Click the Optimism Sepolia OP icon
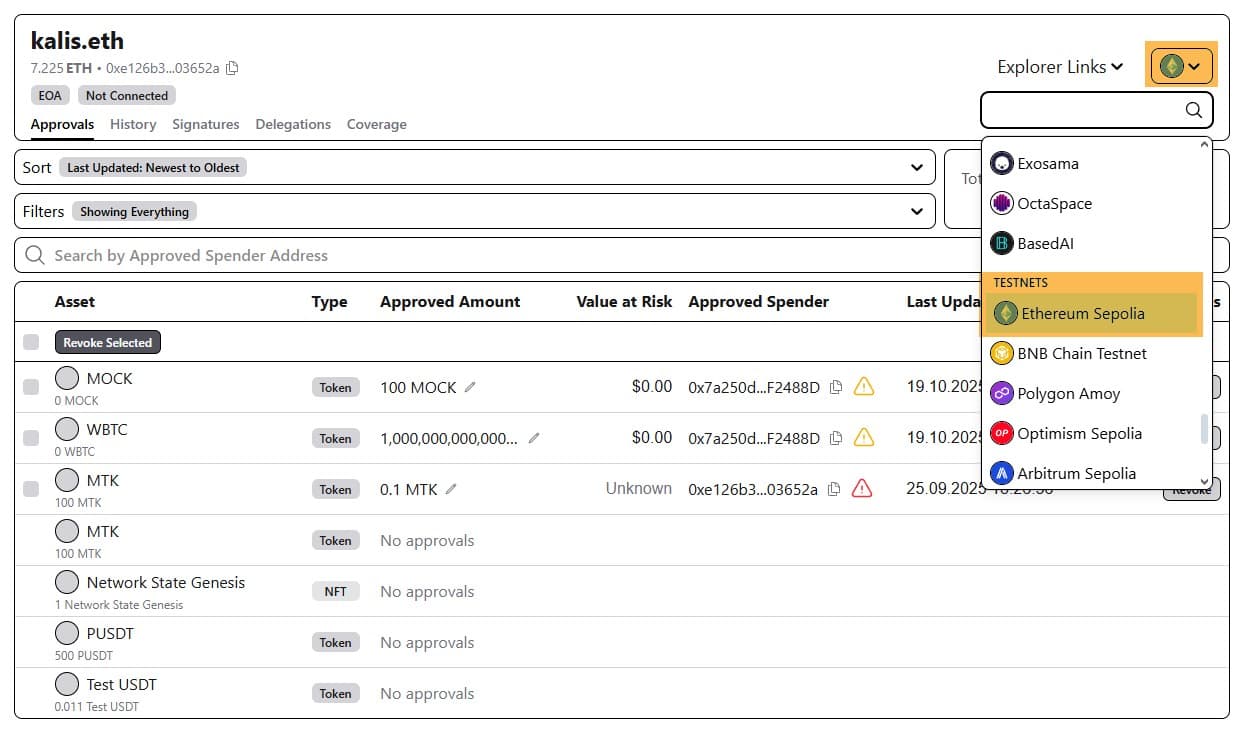 (1001, 433)
